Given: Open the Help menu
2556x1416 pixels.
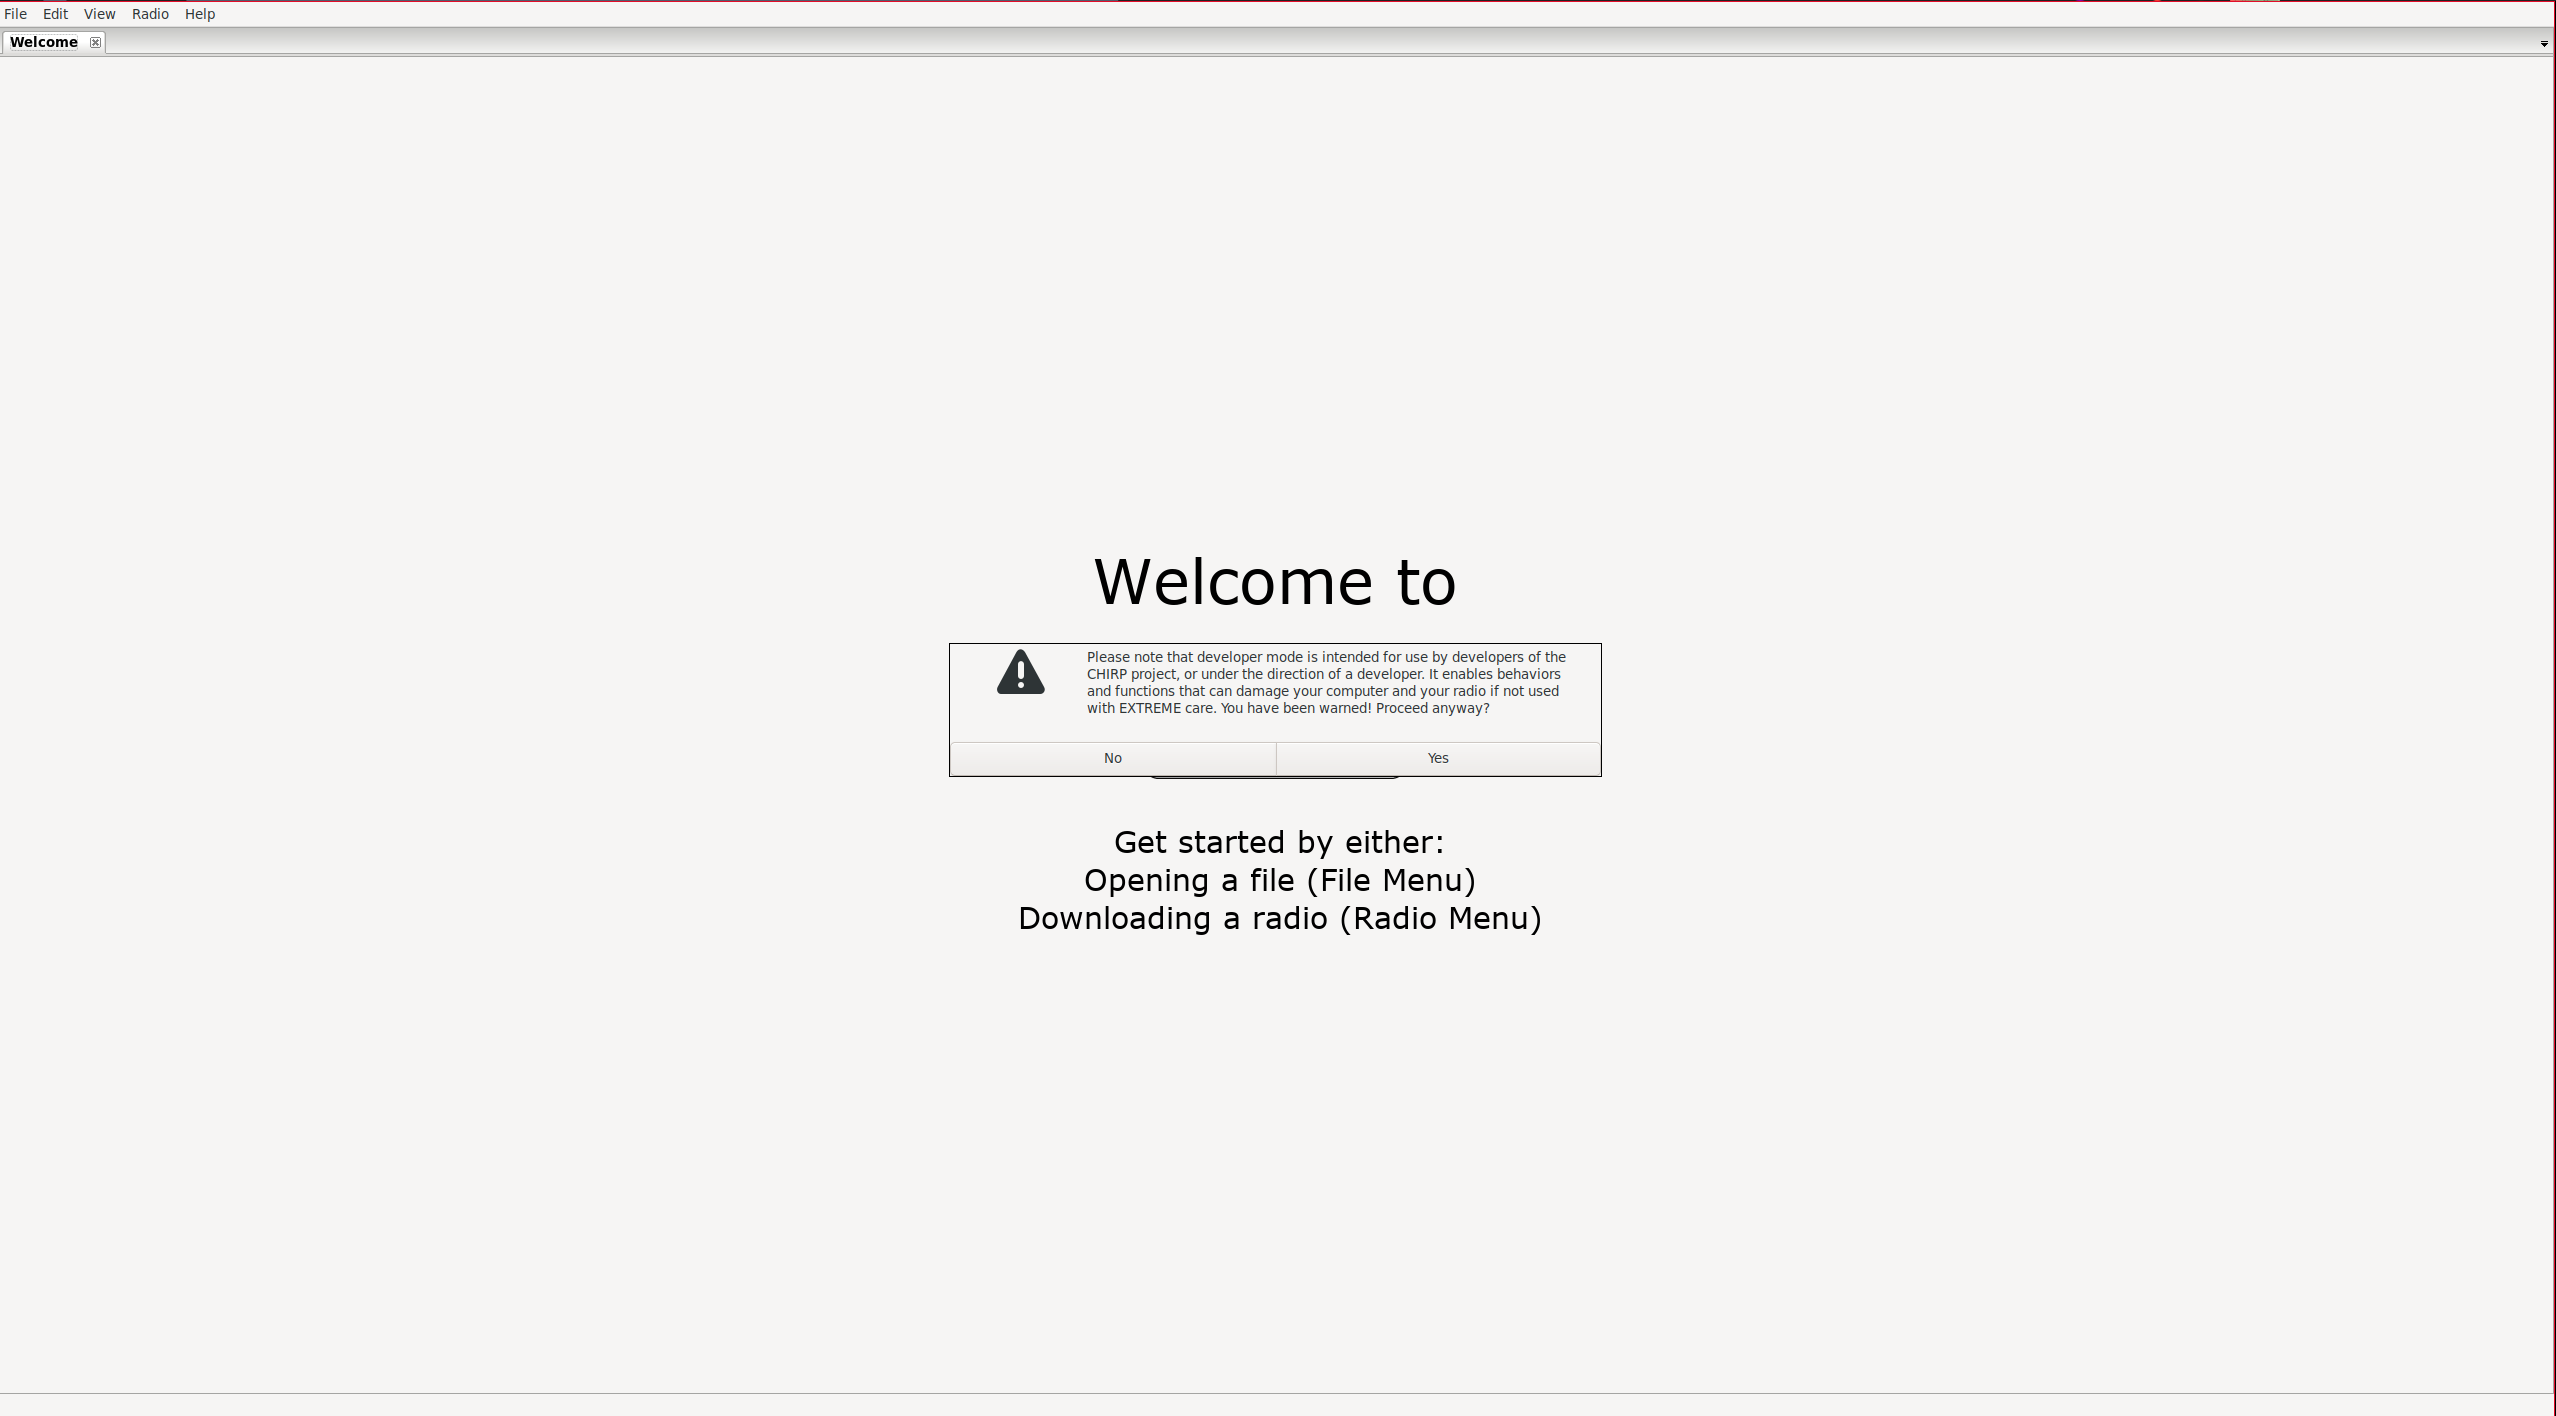Looking at the screenshot, I should pyautogui.click(x=199, y=14).
